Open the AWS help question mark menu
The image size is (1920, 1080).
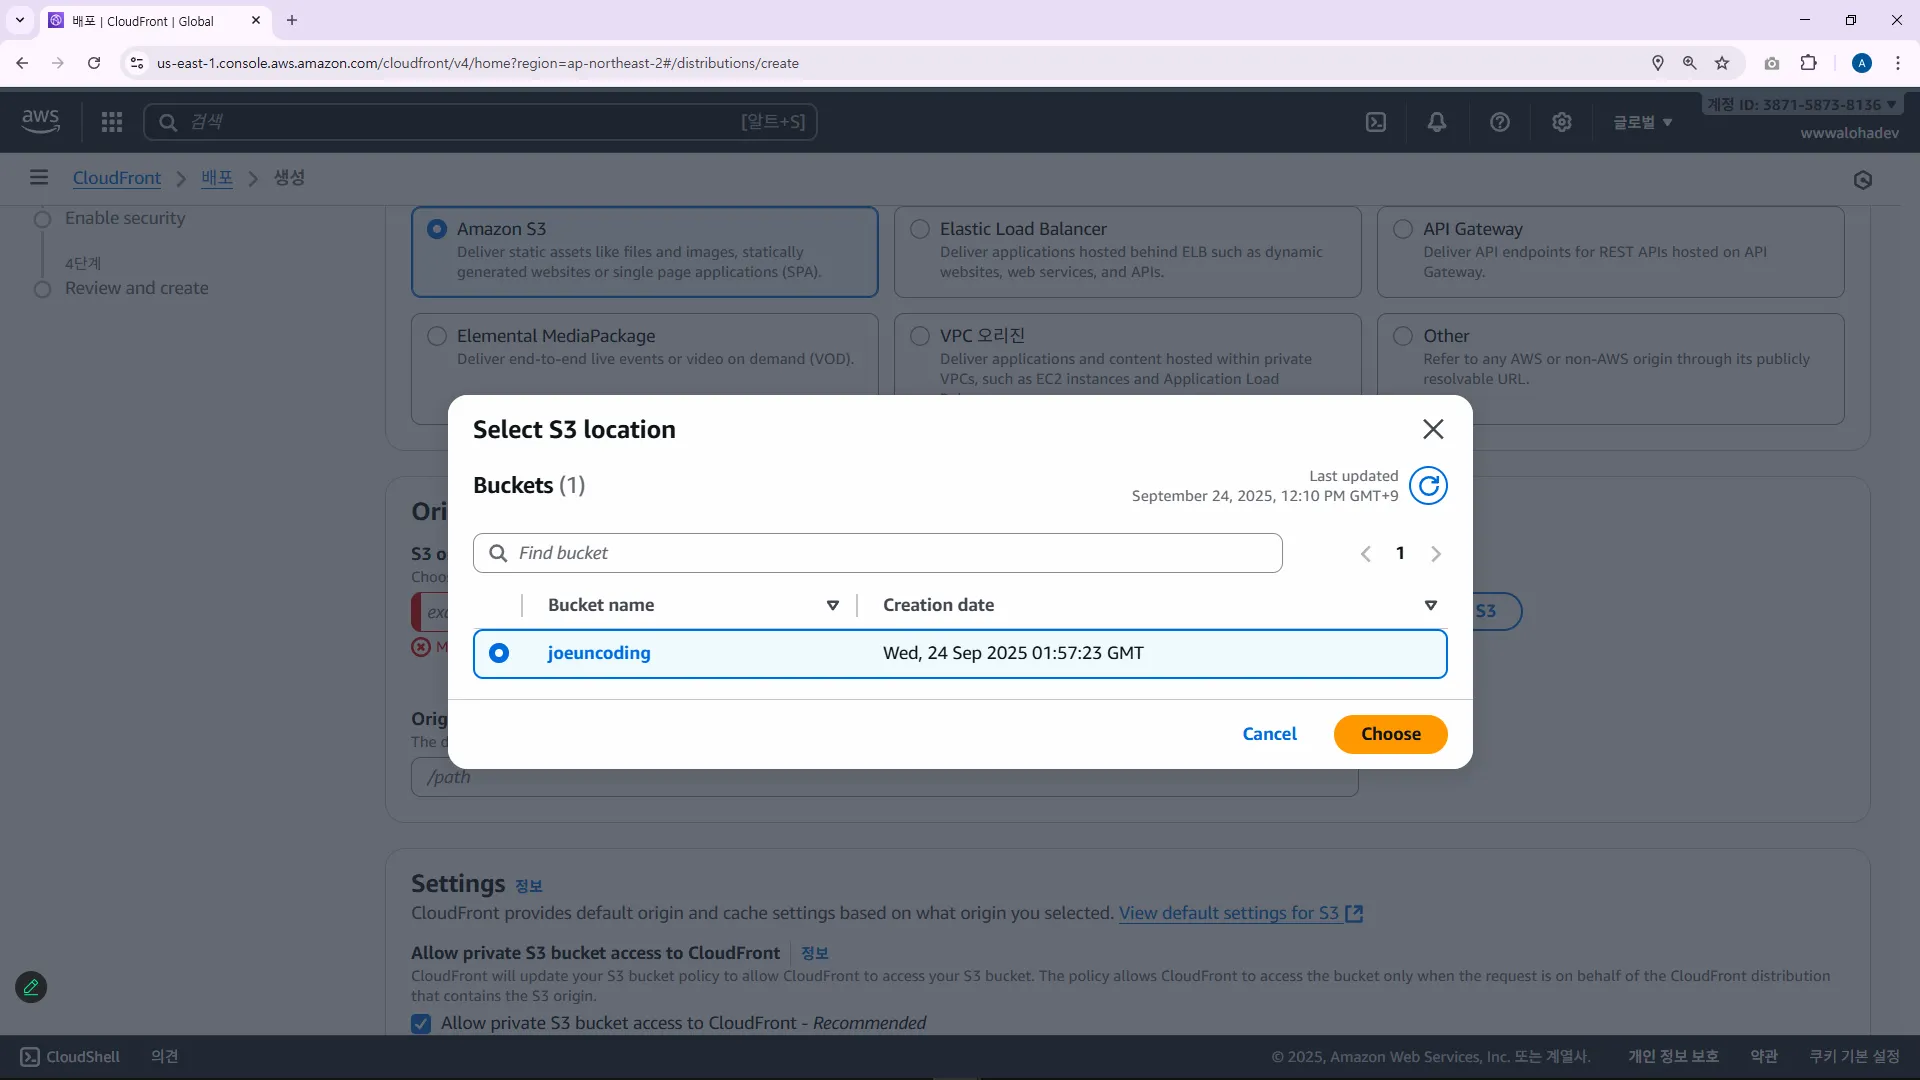(1499, 122)
